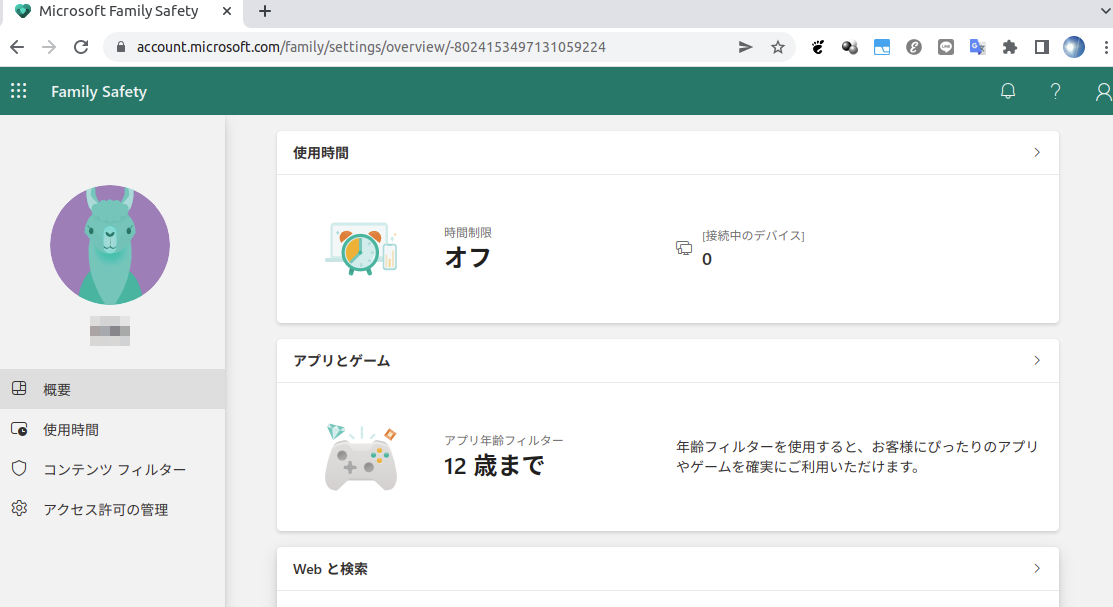The width and height of the screenshot is (1113, 607).
Task: Click the connected devices icon
Action: click(684, 248)
